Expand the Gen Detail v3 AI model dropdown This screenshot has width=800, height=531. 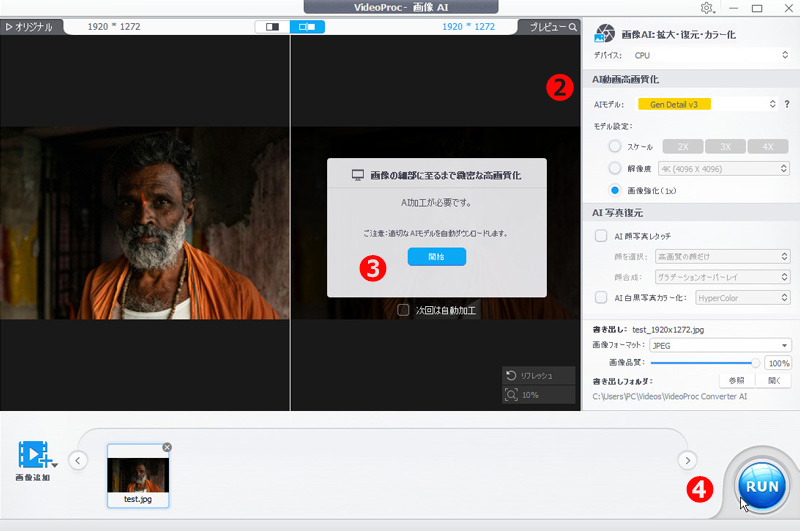coord(710,104)
